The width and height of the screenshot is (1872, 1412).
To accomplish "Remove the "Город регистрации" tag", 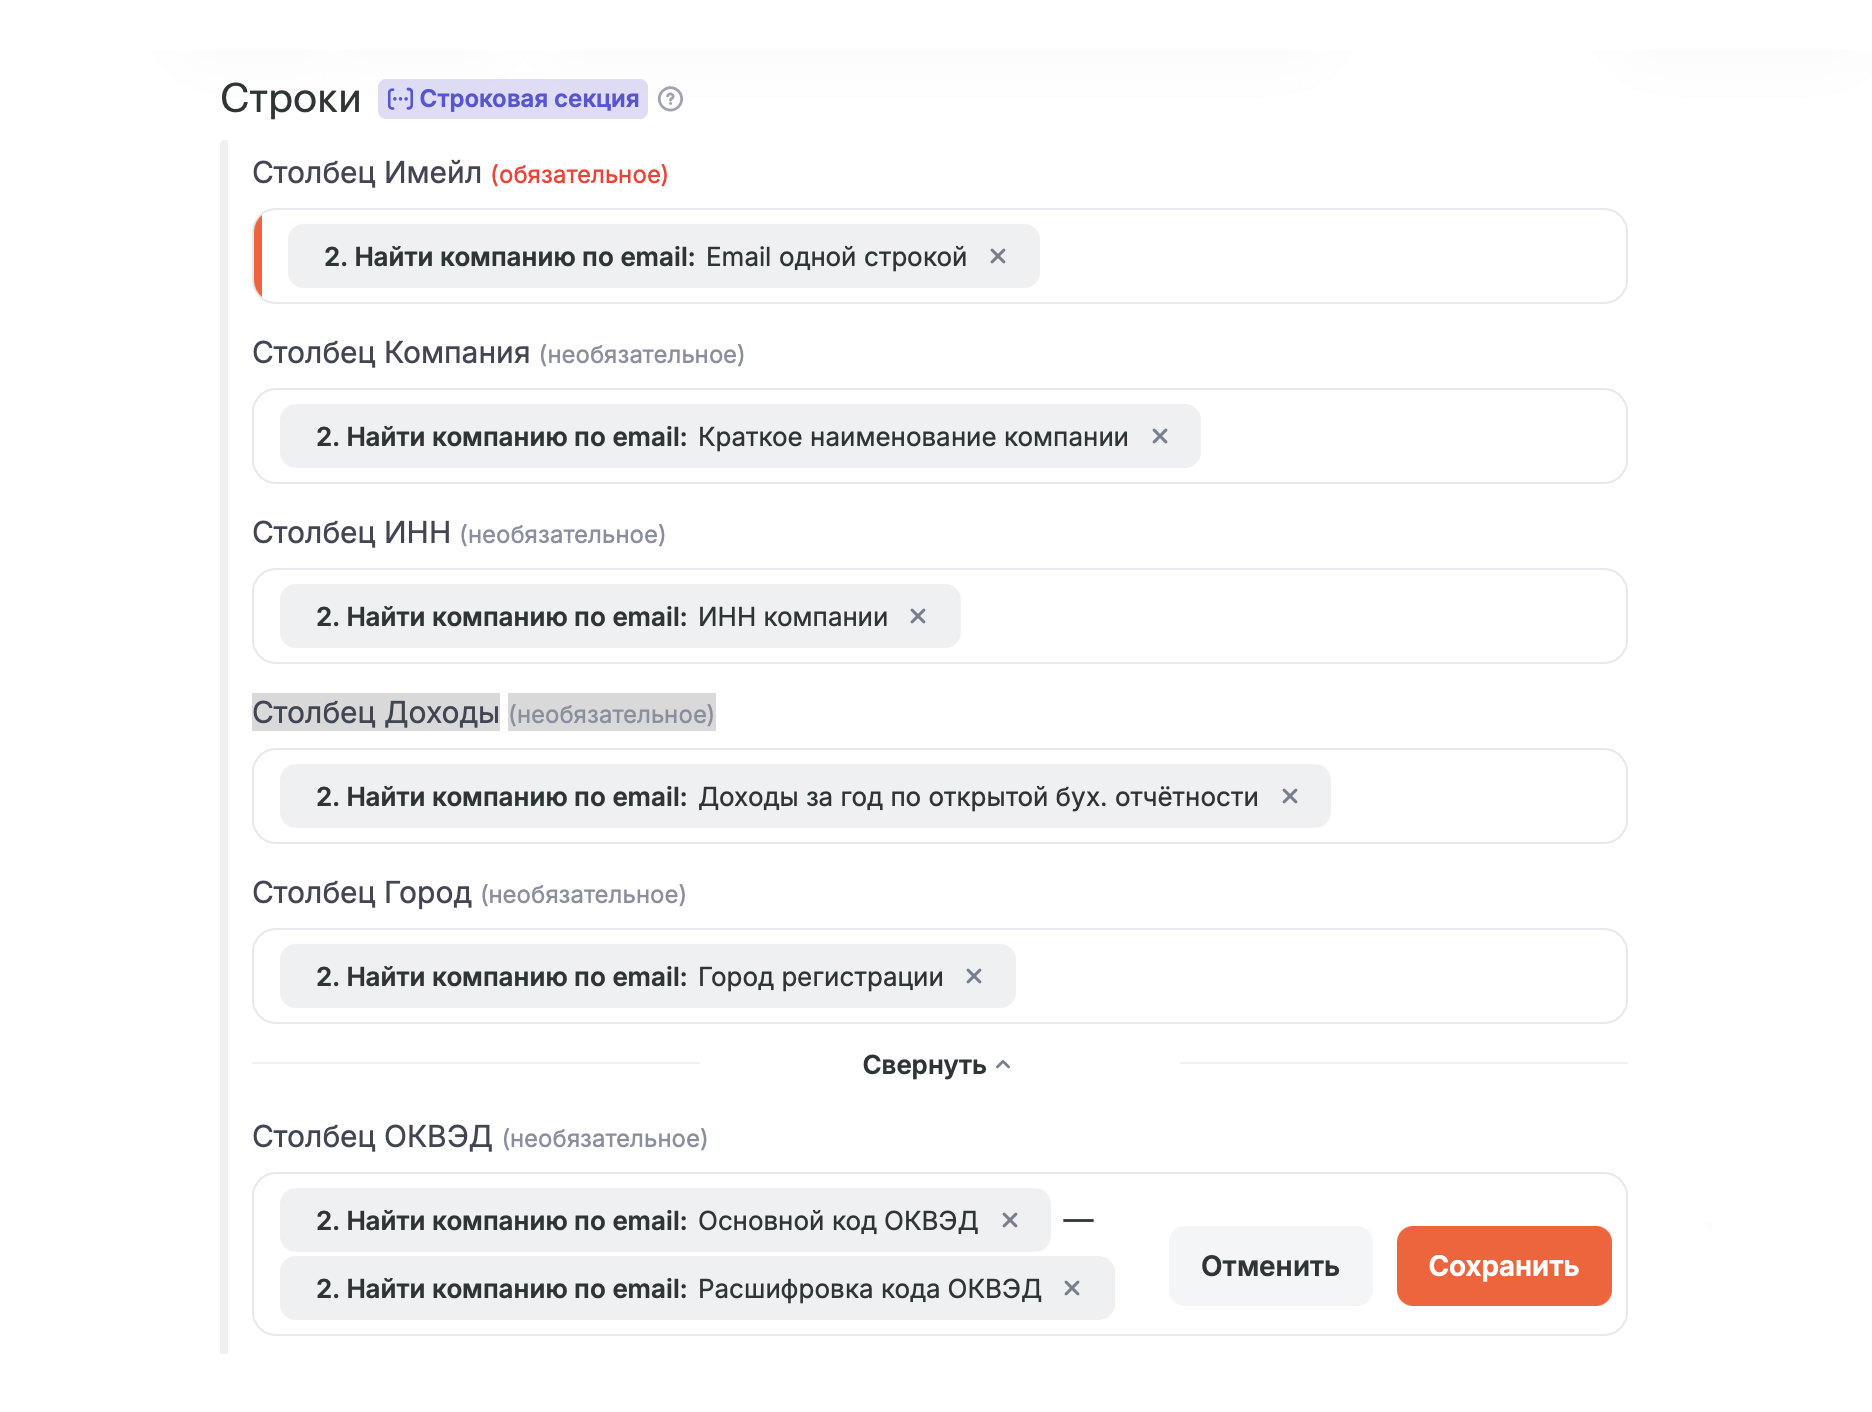I will (974, 977).
